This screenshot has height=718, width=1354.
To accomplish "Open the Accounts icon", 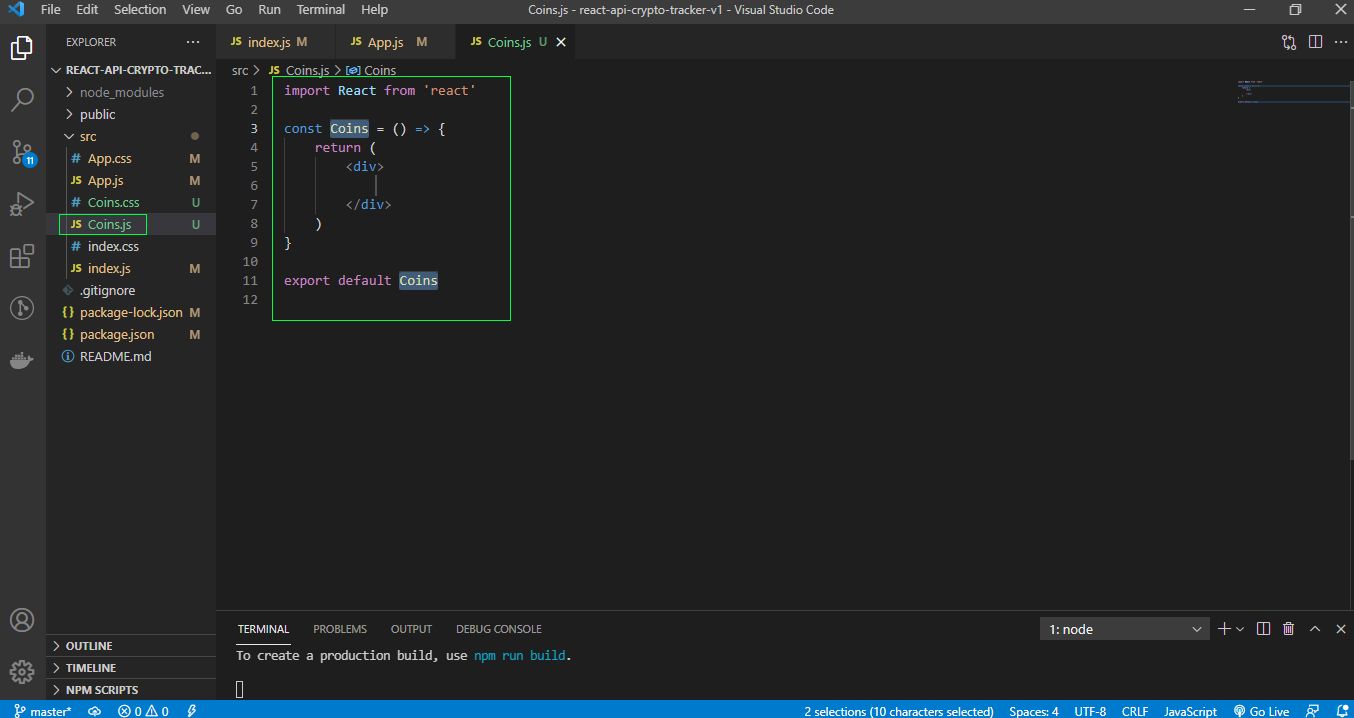I will (22, 620).
